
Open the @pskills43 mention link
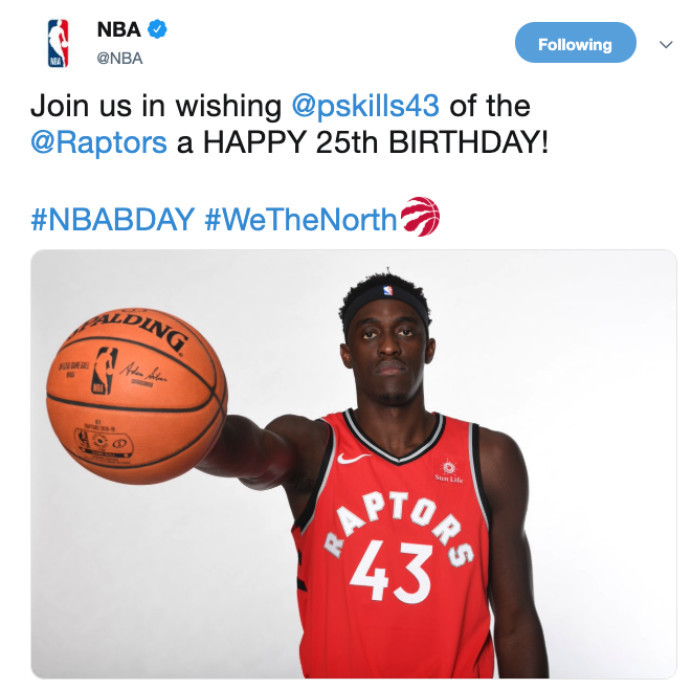365,106
